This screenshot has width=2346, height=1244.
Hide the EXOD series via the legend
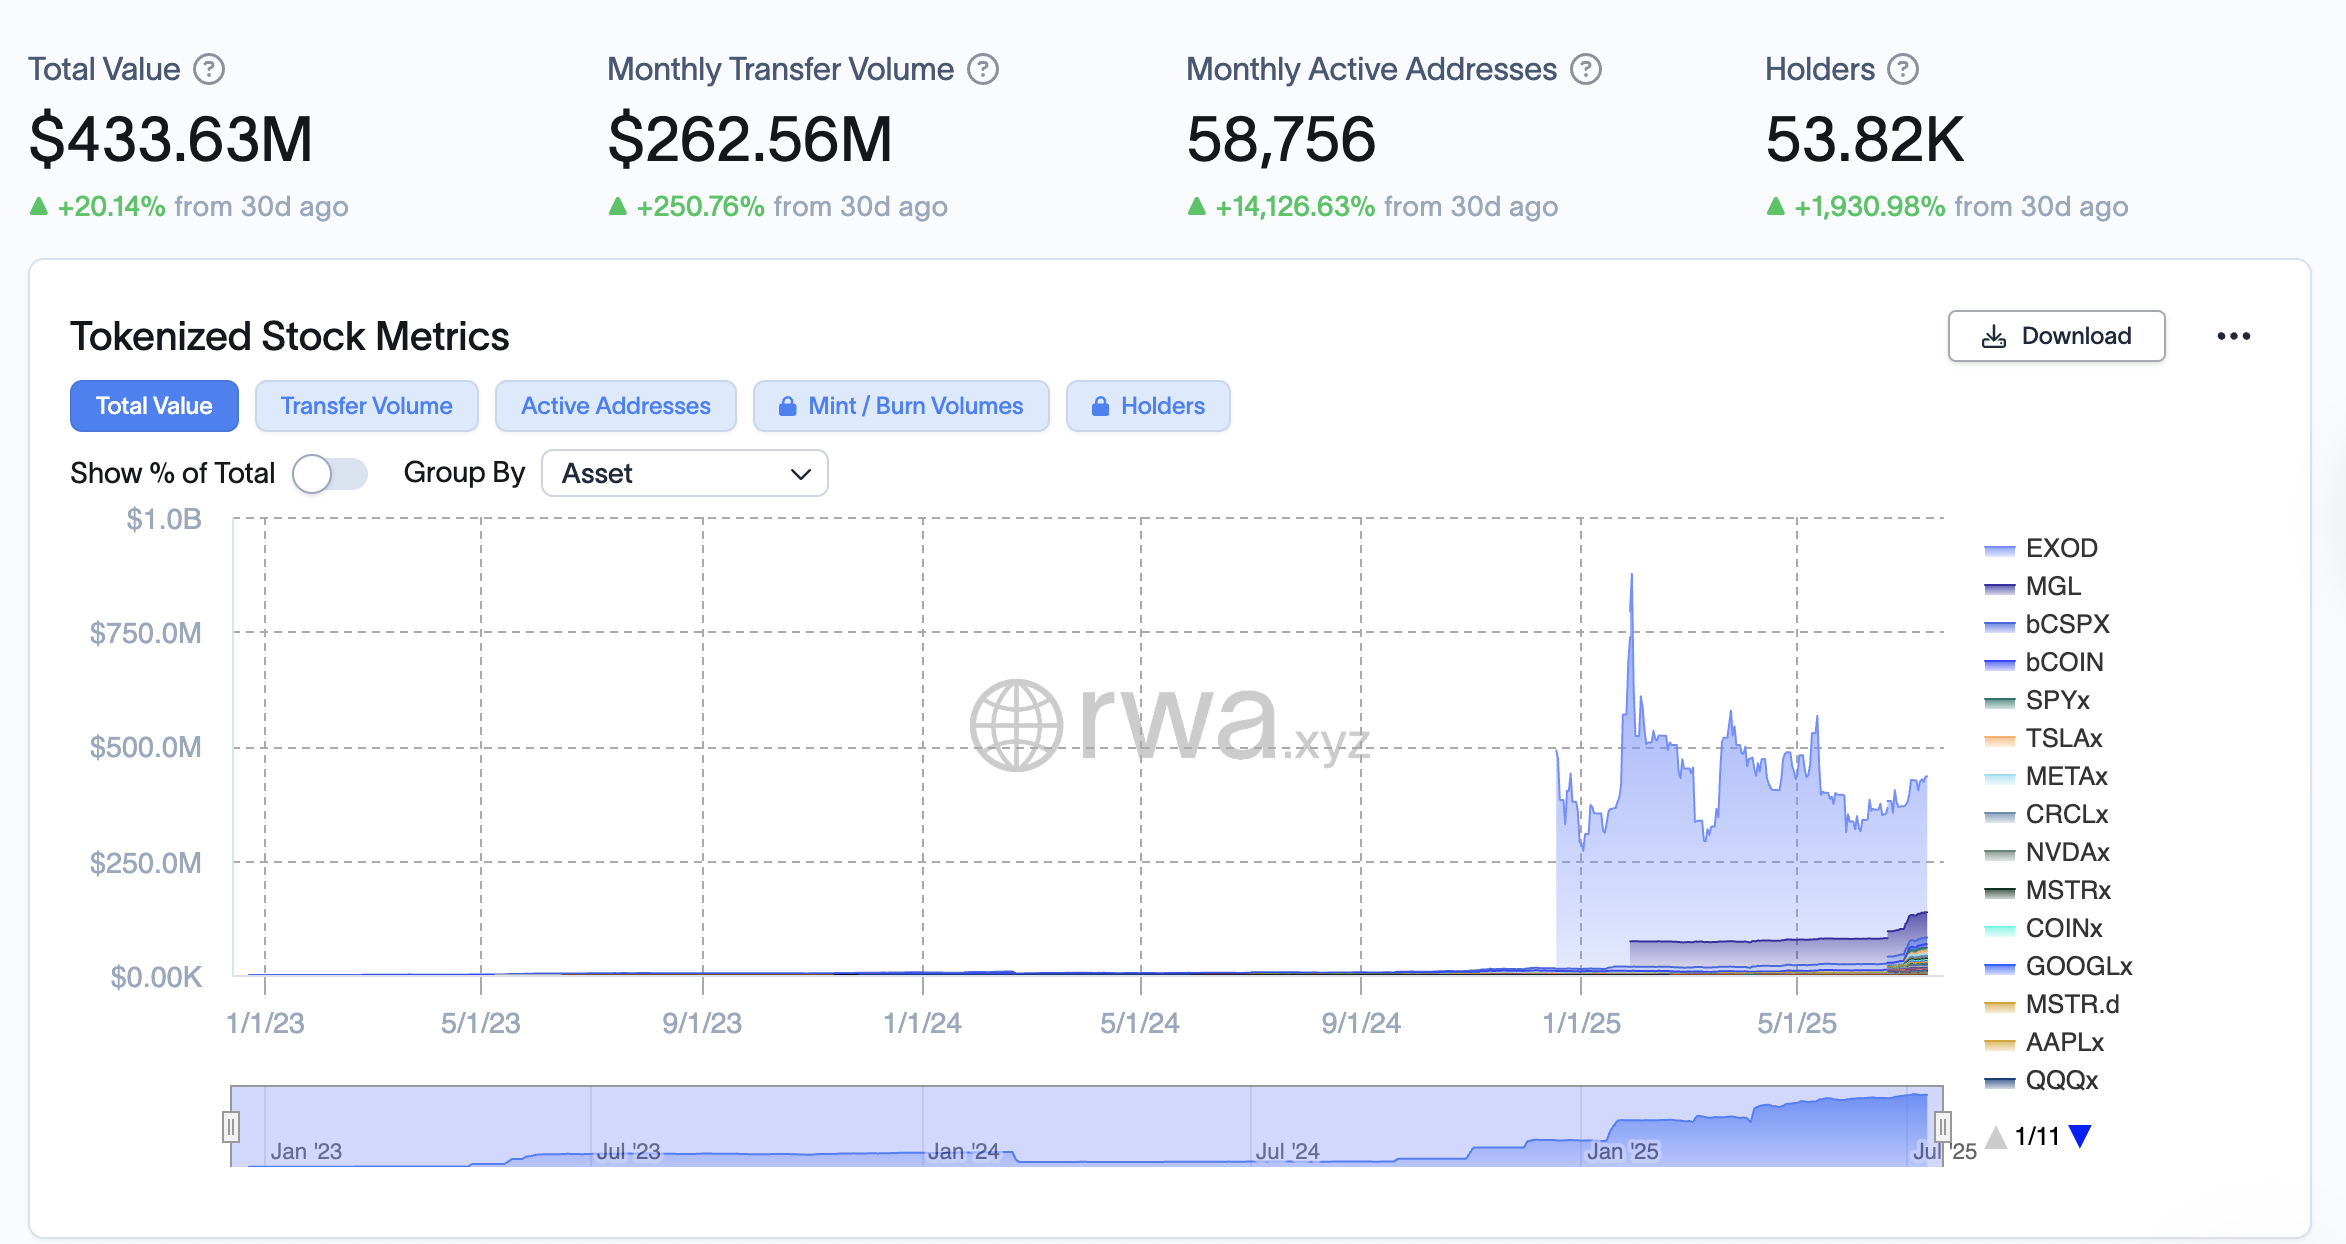2060,548
